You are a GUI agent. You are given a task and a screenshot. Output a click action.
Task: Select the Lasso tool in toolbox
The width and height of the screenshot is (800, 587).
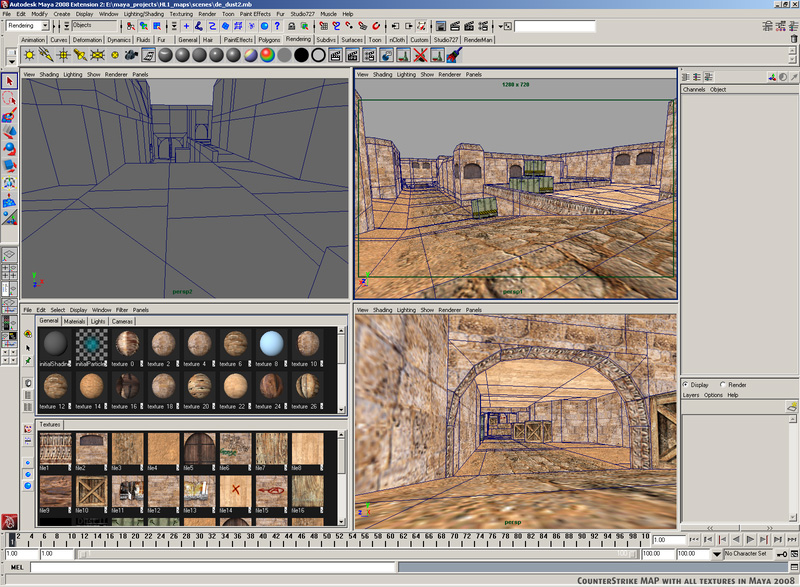(x=10, y=98)
